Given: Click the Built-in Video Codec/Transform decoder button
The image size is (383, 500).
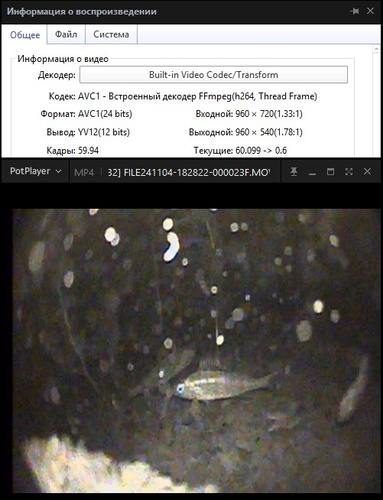Looking at the screenshot, I should coord(214,75).
